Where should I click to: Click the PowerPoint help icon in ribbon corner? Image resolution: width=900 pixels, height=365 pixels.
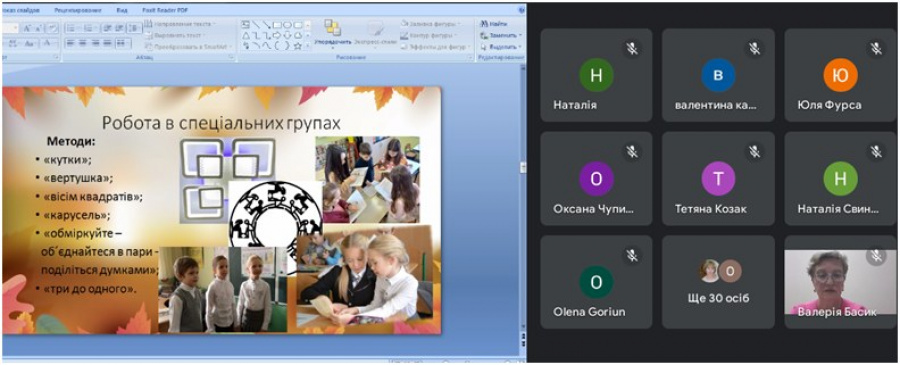[x=521, y=10]
